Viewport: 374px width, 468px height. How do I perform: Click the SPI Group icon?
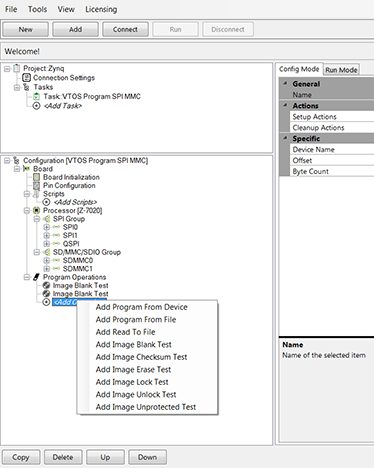(46, 219)
